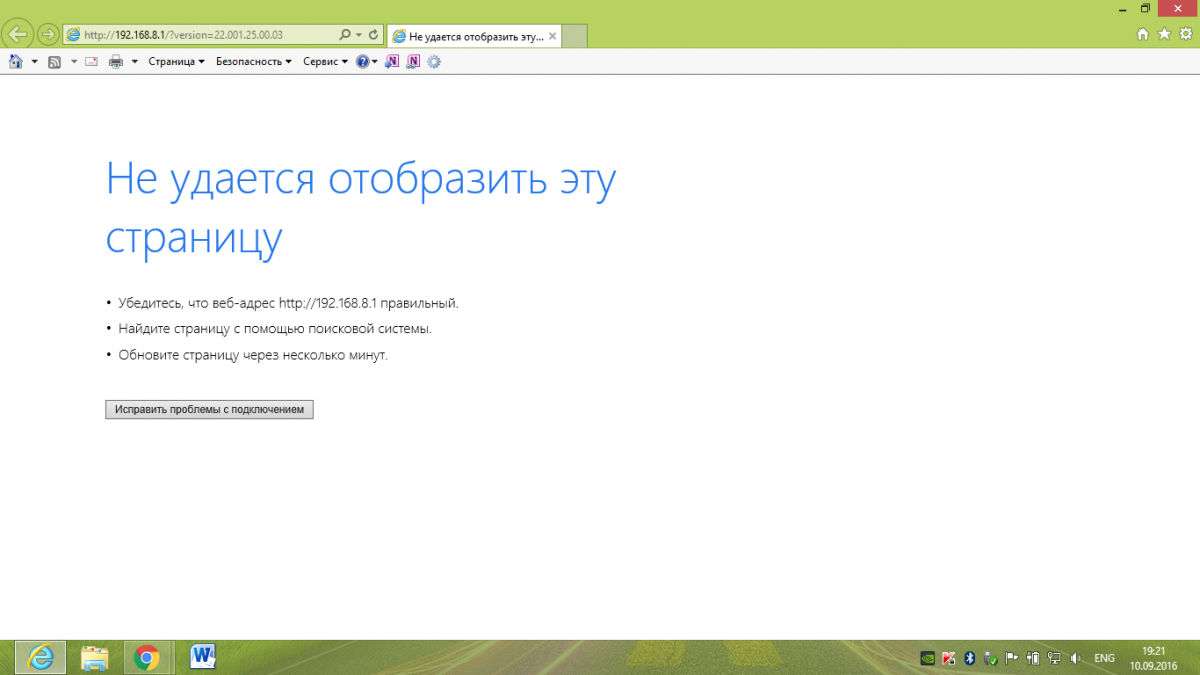Open the Страница menu
1200x675 pixels.
point(176,62)
